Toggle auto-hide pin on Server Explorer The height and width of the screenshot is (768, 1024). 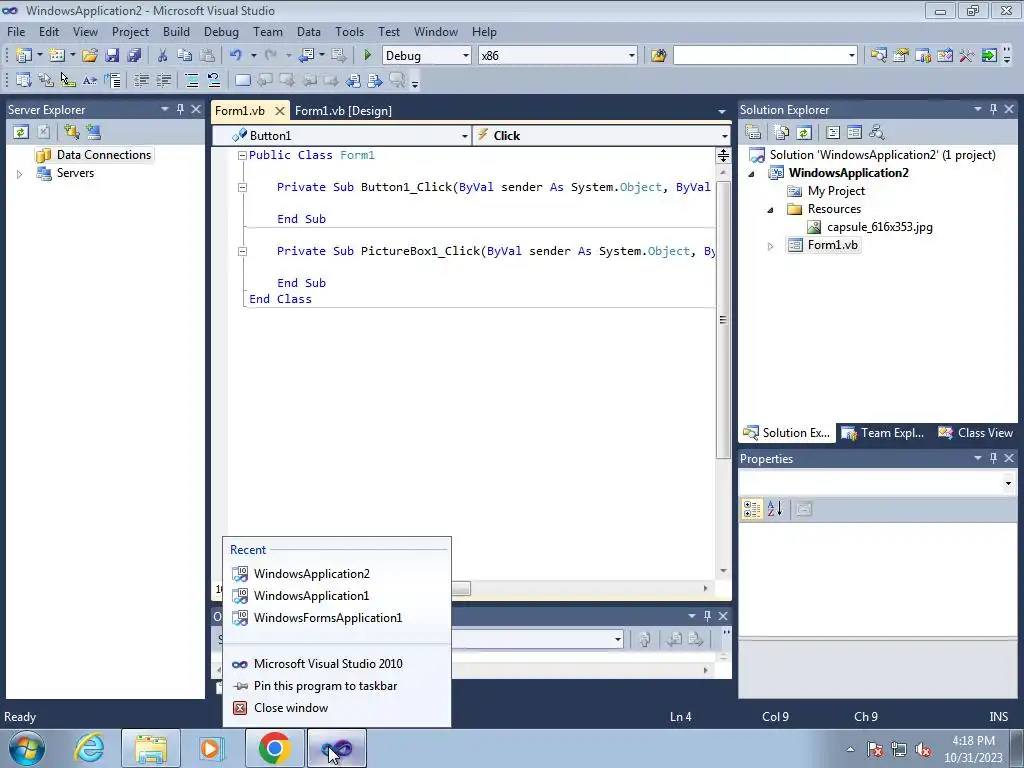(x=180, y=109)
